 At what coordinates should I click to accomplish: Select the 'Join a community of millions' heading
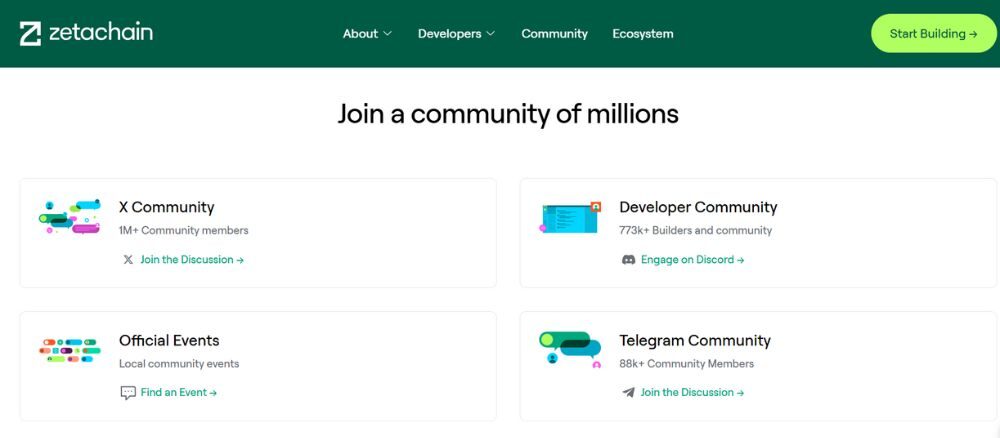(x=508, y=114)
